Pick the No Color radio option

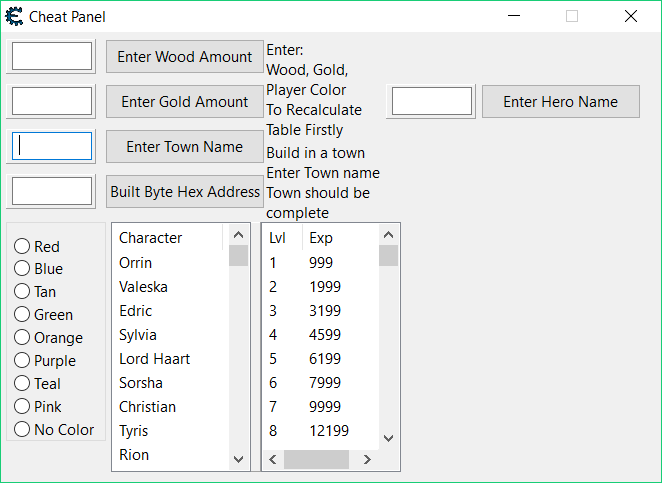22,430
